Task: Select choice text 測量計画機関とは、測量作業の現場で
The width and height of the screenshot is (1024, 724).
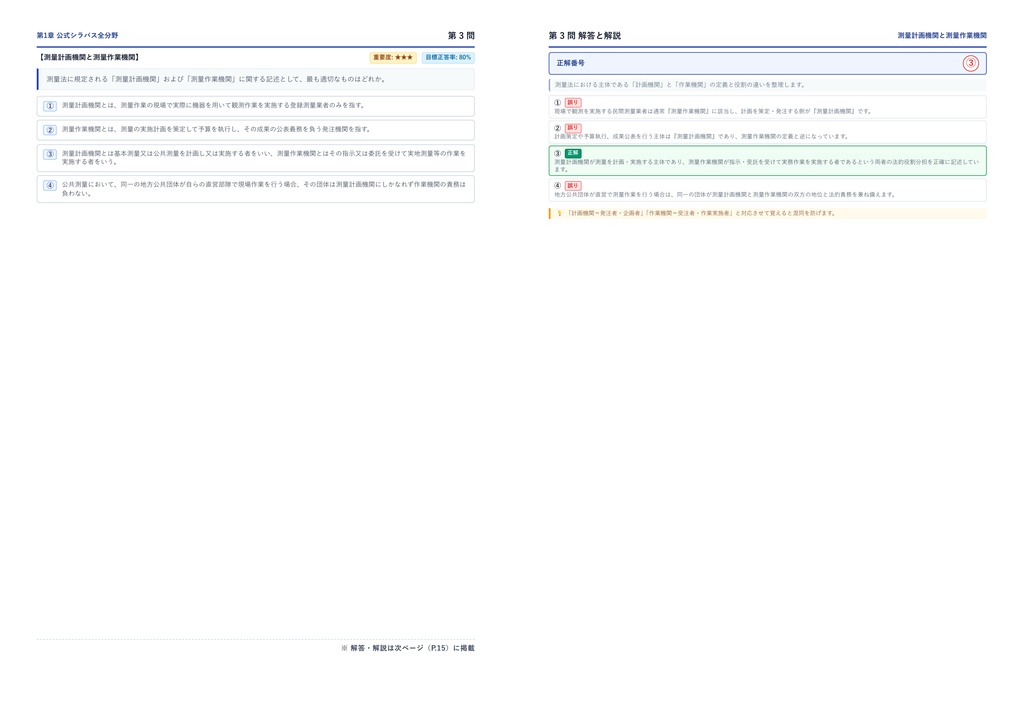Action: (213, 105)
